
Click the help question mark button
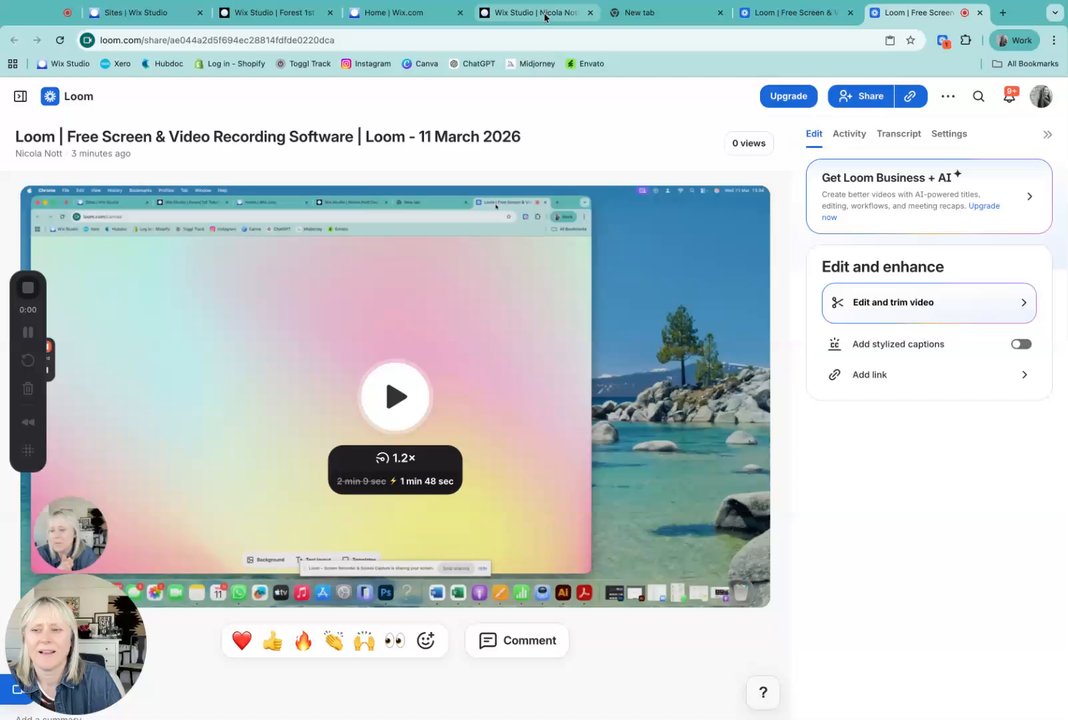tap(763, 692)
